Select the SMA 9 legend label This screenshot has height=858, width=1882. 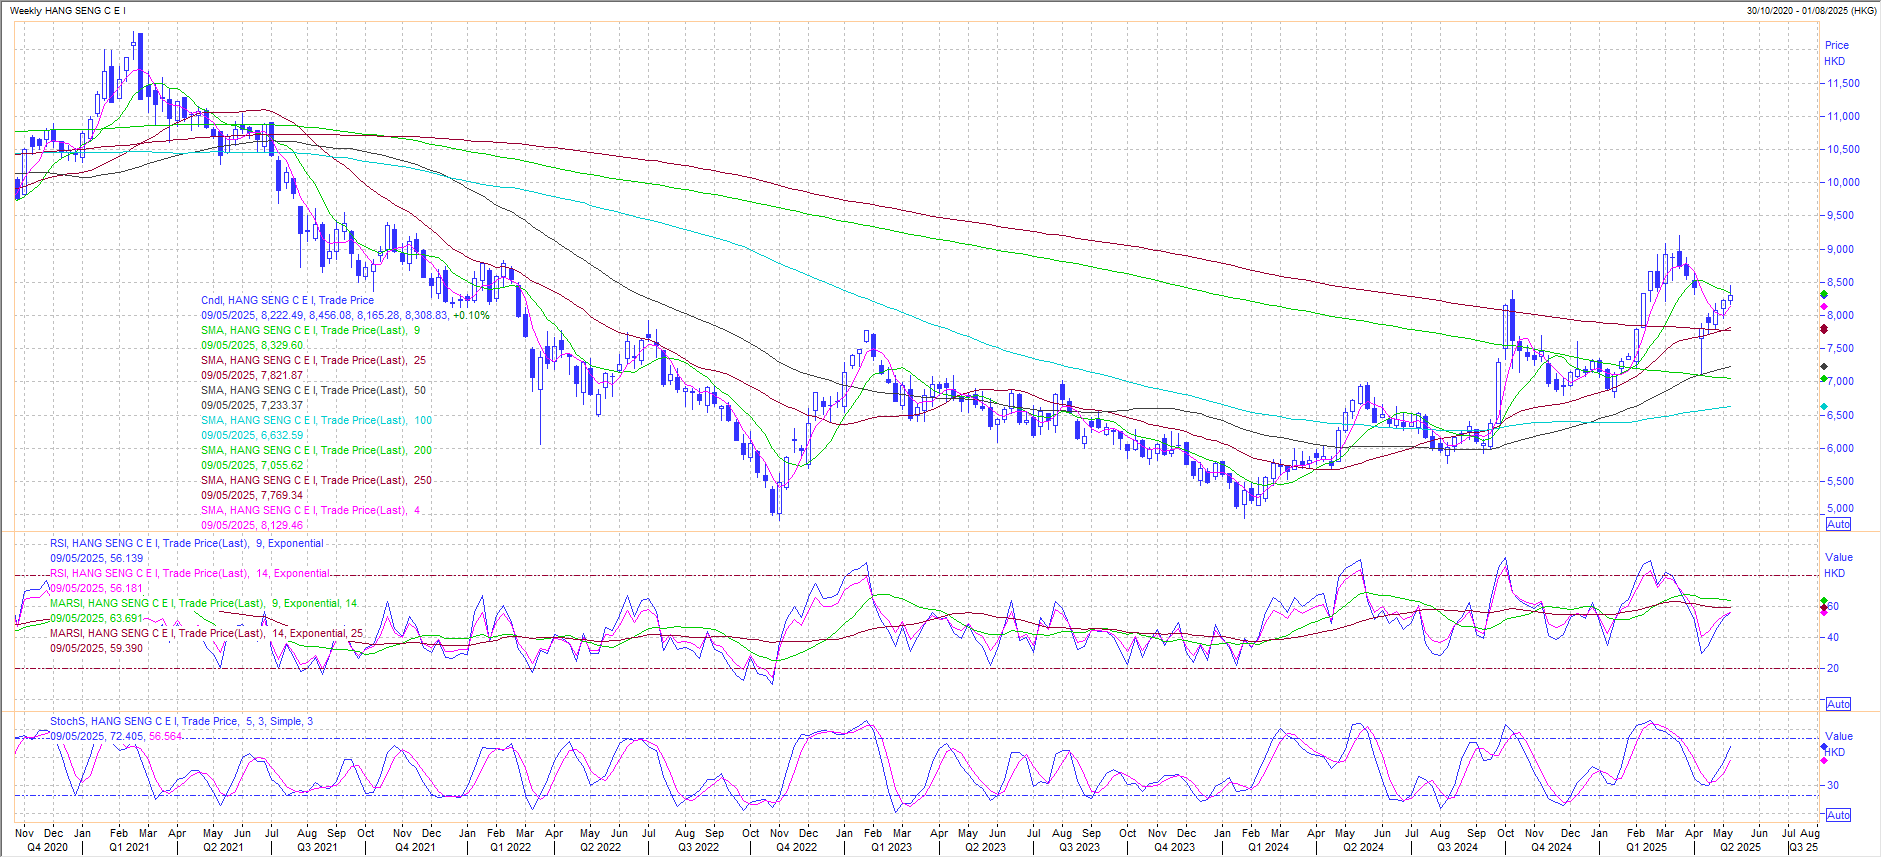310,330
